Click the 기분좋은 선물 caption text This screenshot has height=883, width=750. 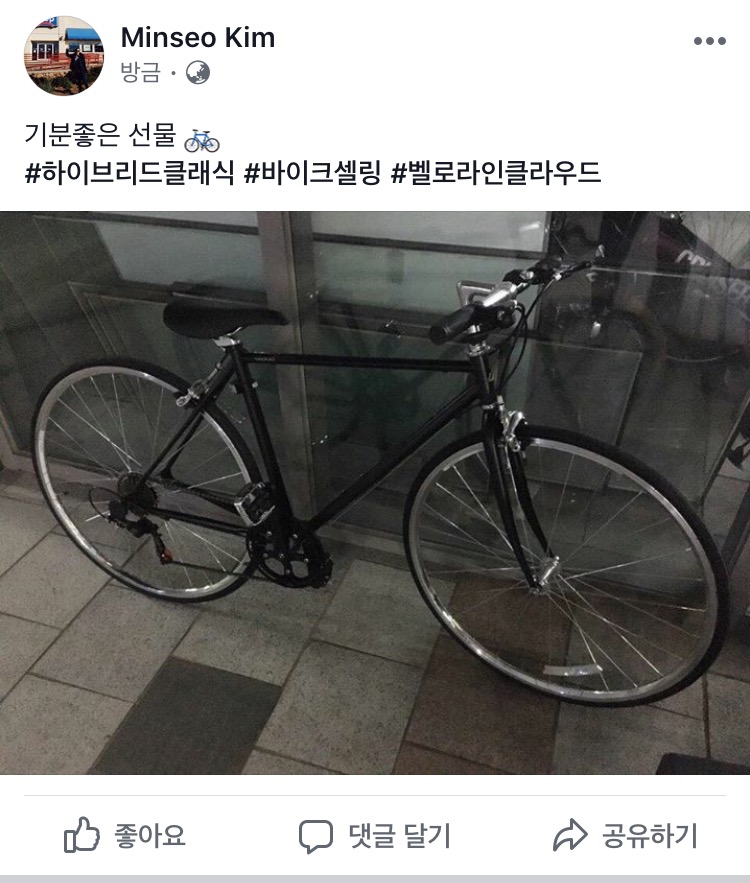100,136
